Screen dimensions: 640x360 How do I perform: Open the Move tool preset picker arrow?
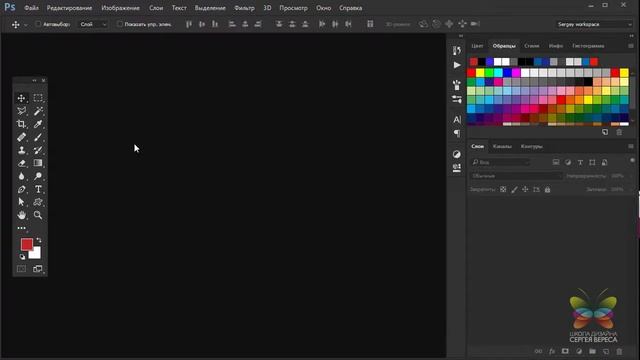click(26, 25)
